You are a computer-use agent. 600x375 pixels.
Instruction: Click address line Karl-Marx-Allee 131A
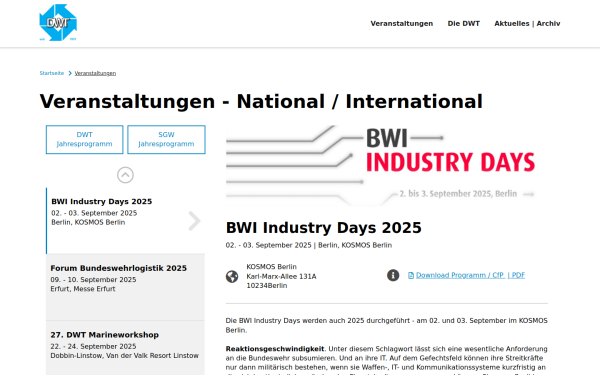(281, 276)
